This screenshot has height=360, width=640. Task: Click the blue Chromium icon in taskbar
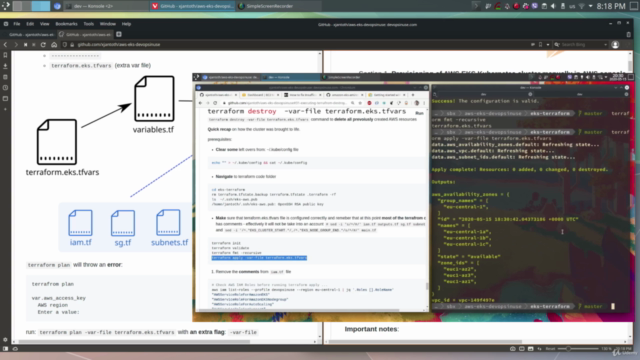pos(57,6)
